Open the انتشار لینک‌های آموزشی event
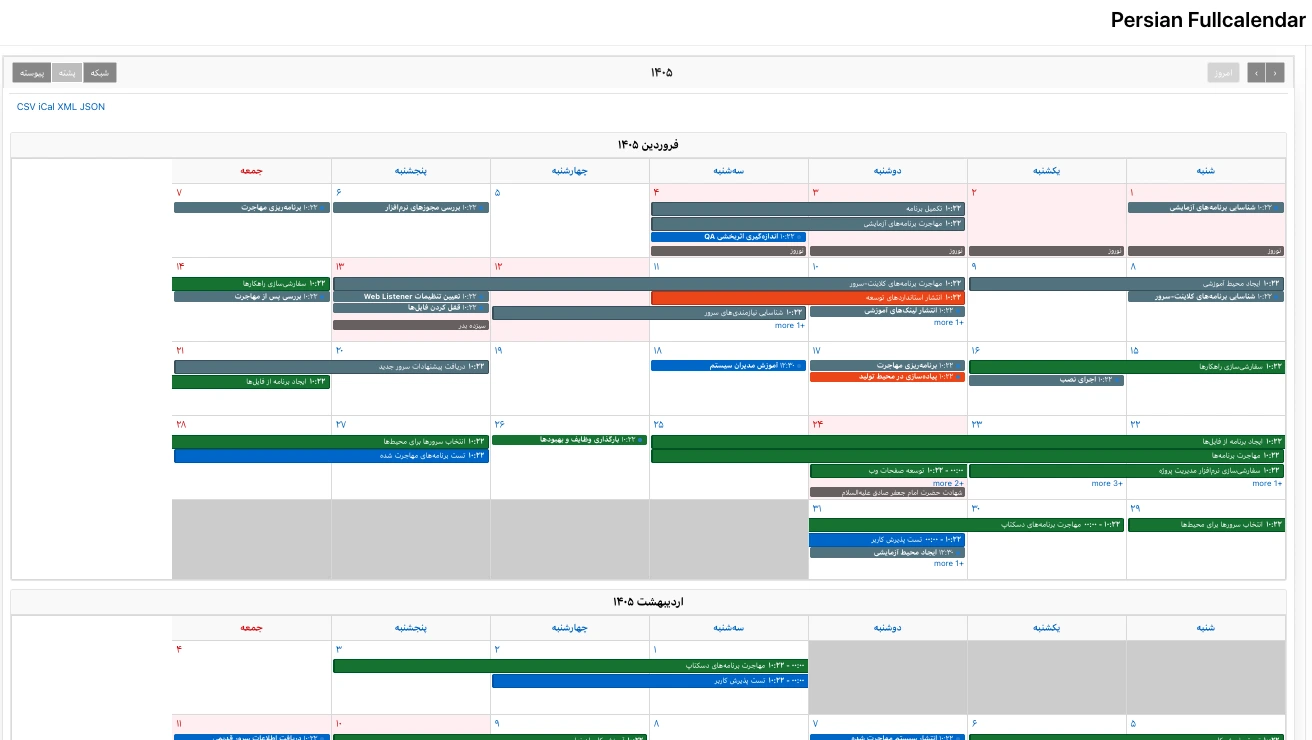Image resolution: width=1312 pixels, height=740 pixels. tap(887, 311)
